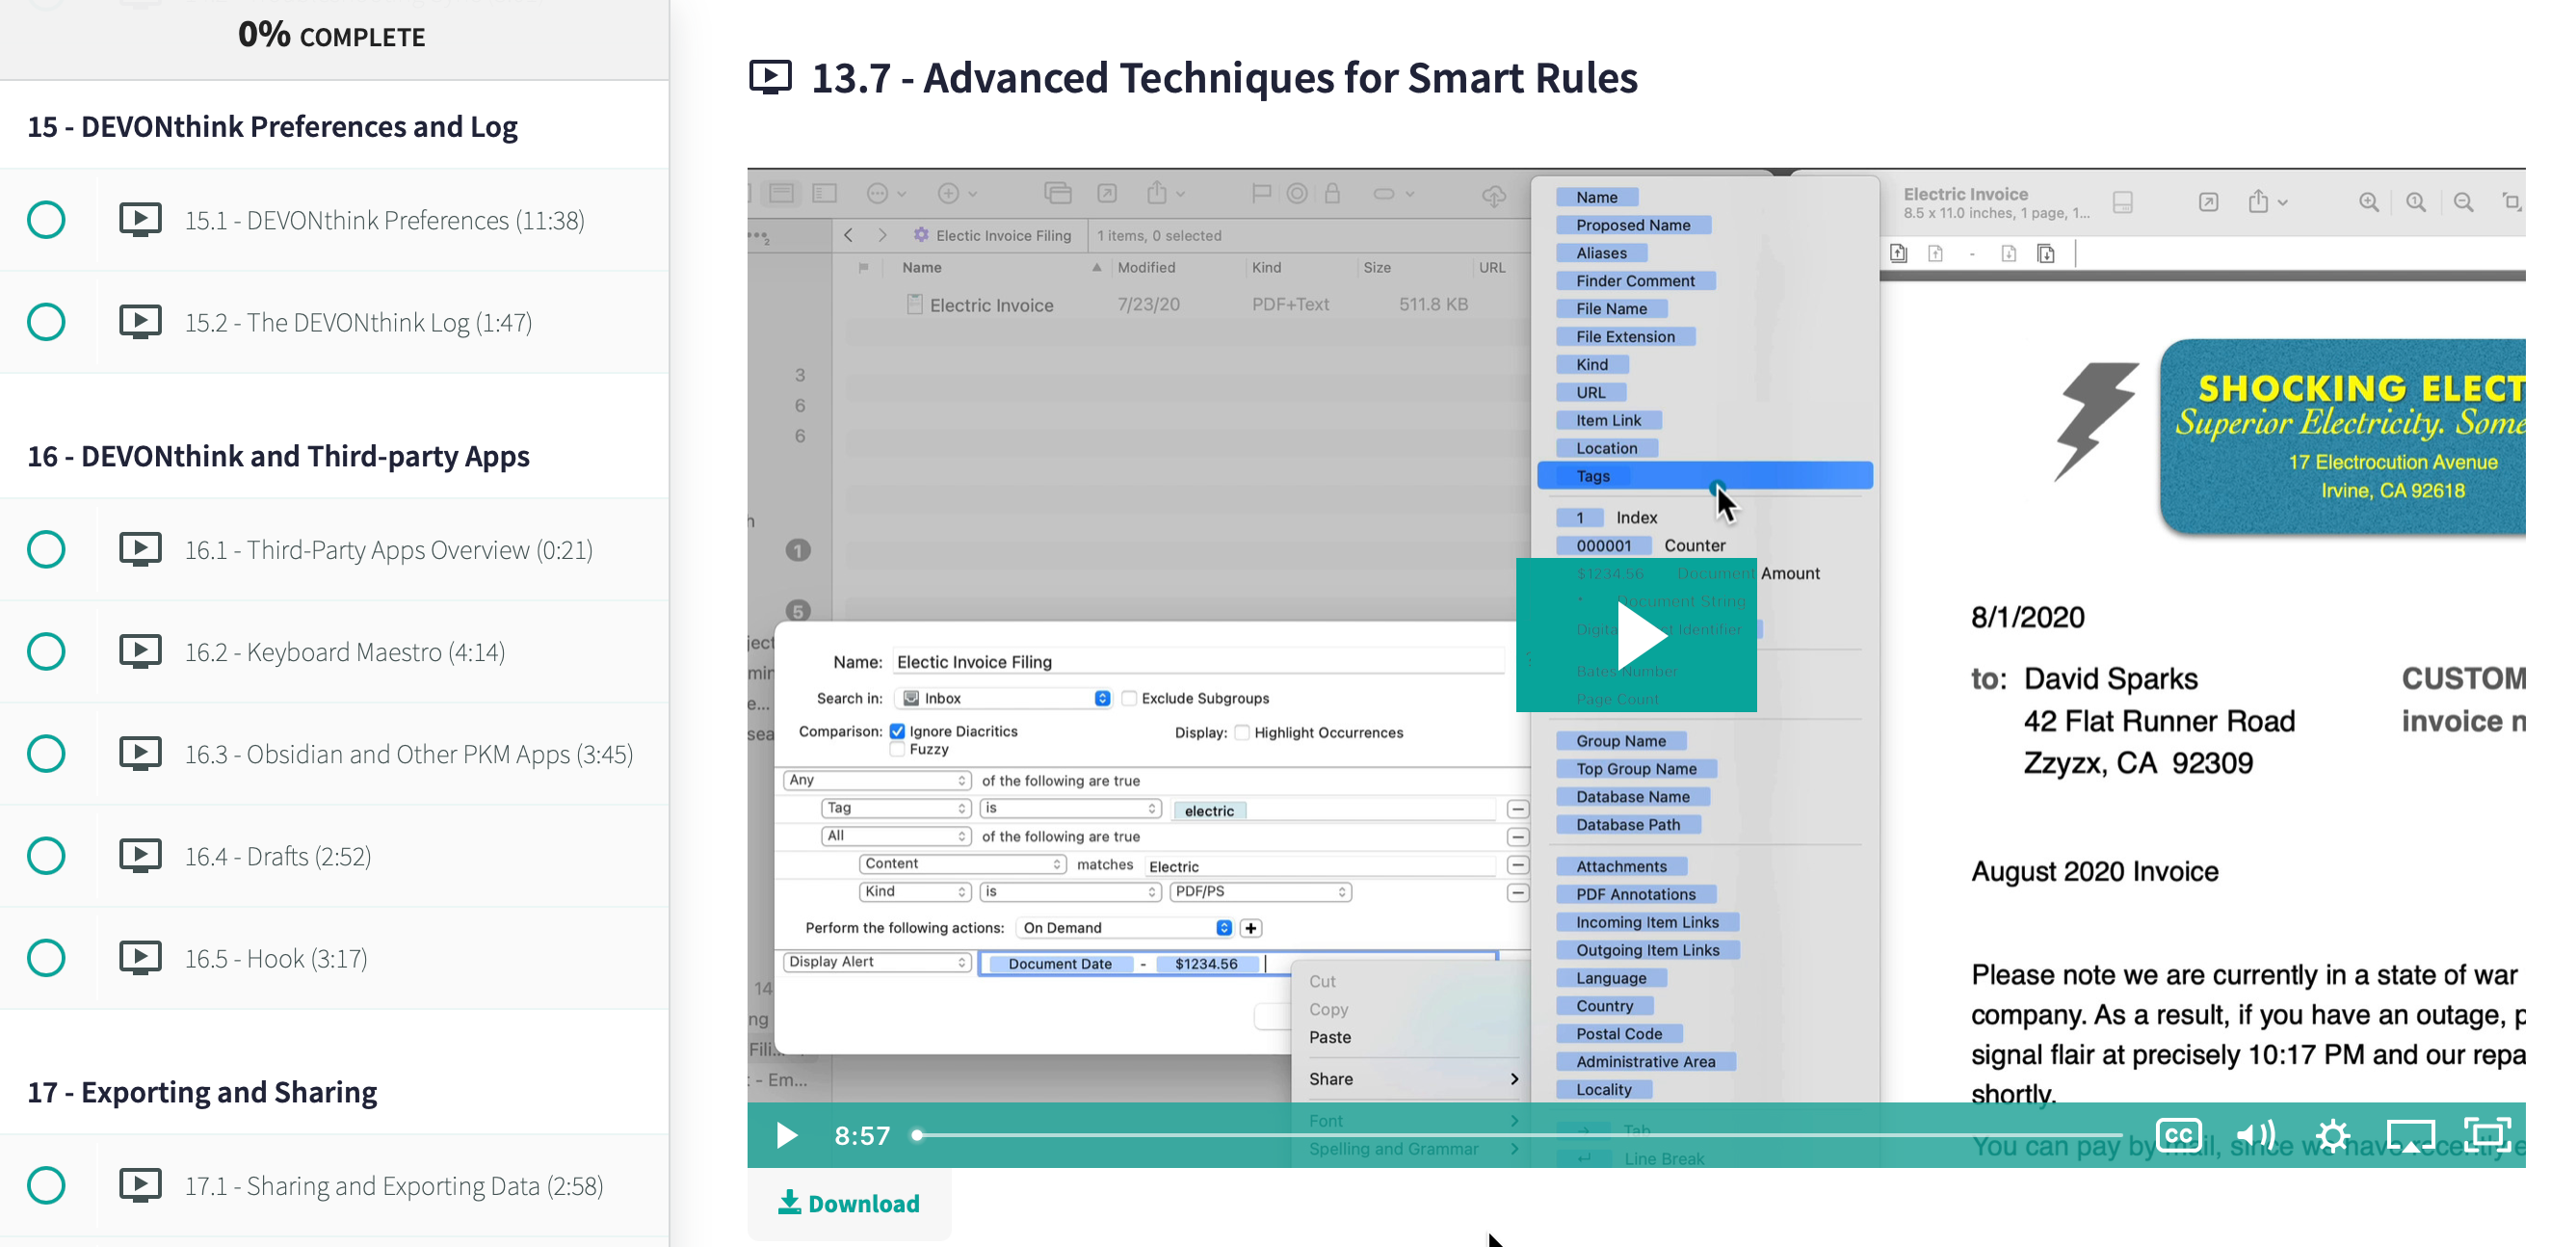The image size is (2576, 1247).
Task: Download the lesson video
Action: [849, 1203]
